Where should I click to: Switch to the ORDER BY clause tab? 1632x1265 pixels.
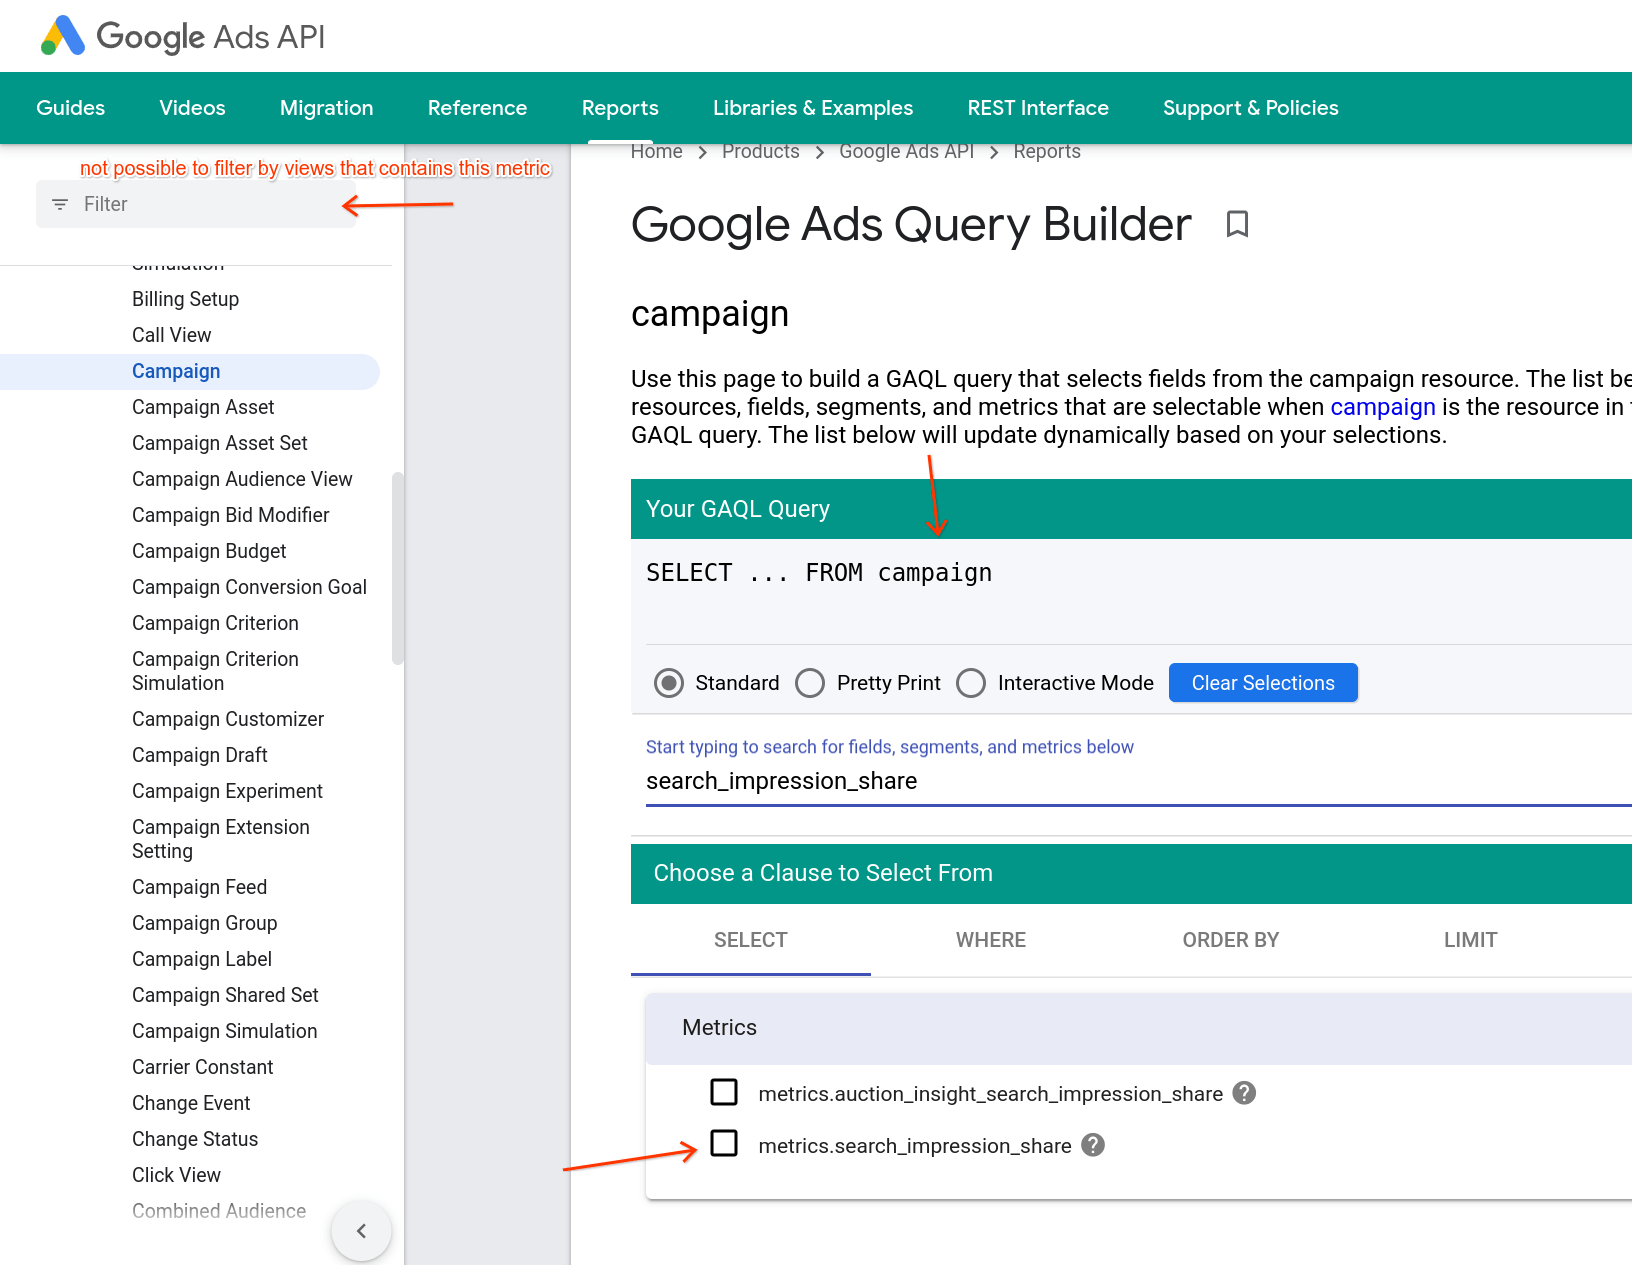coord(1230,940)
